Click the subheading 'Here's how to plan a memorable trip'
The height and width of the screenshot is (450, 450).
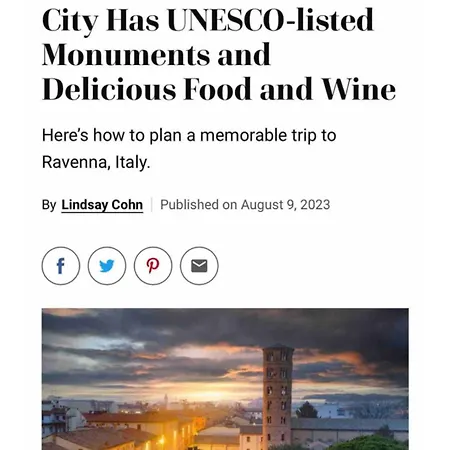(189, 135)
